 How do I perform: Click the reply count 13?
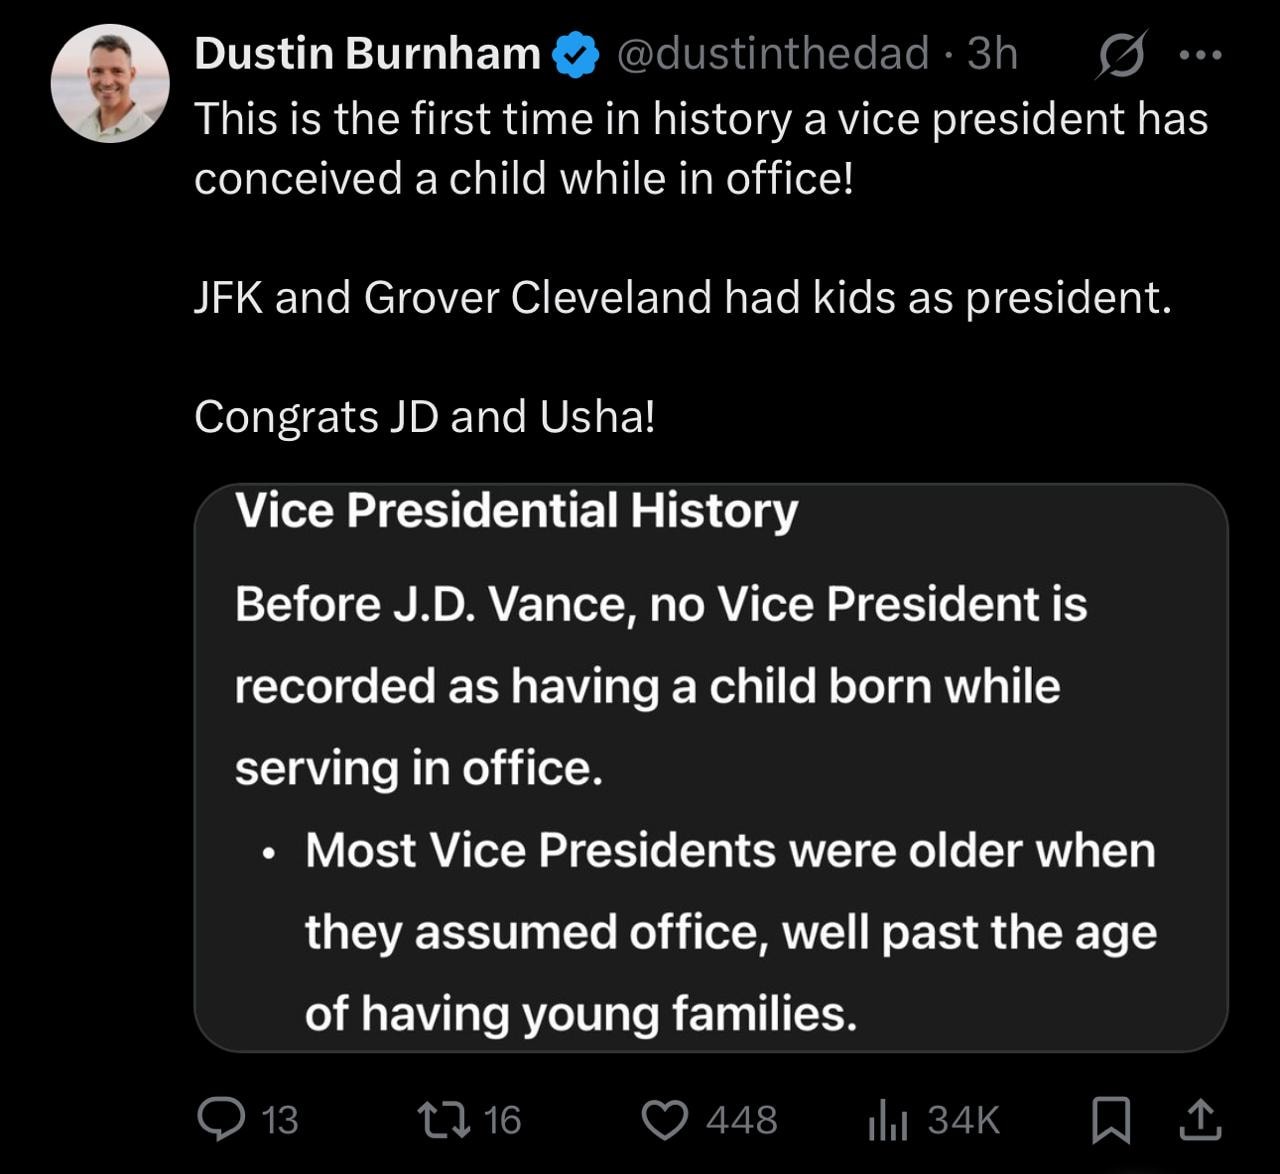280,1120
